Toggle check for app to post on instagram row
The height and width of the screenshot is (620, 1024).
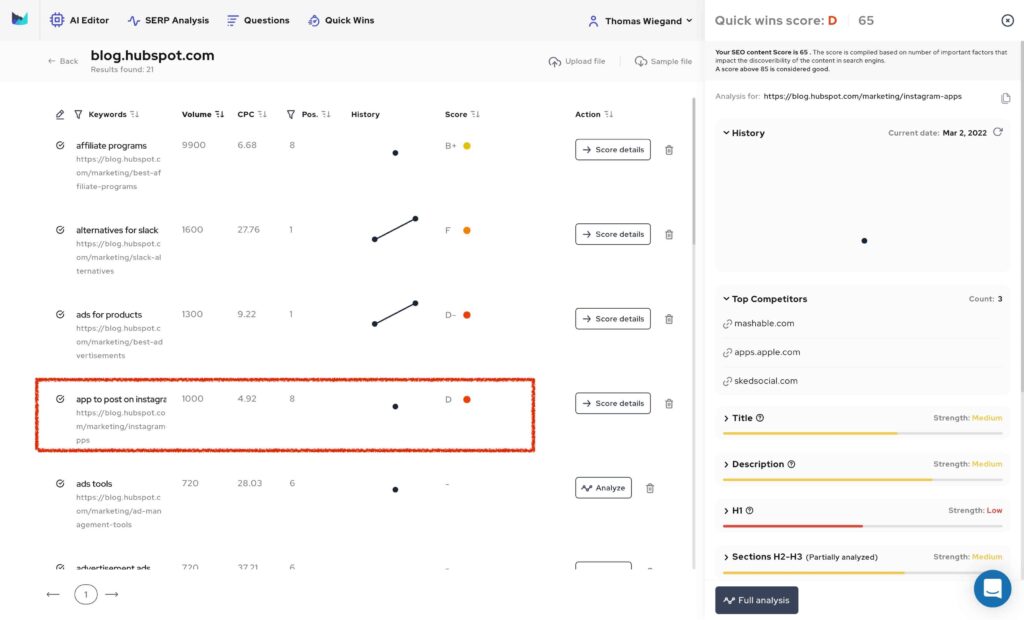click(x=60, y=399)
